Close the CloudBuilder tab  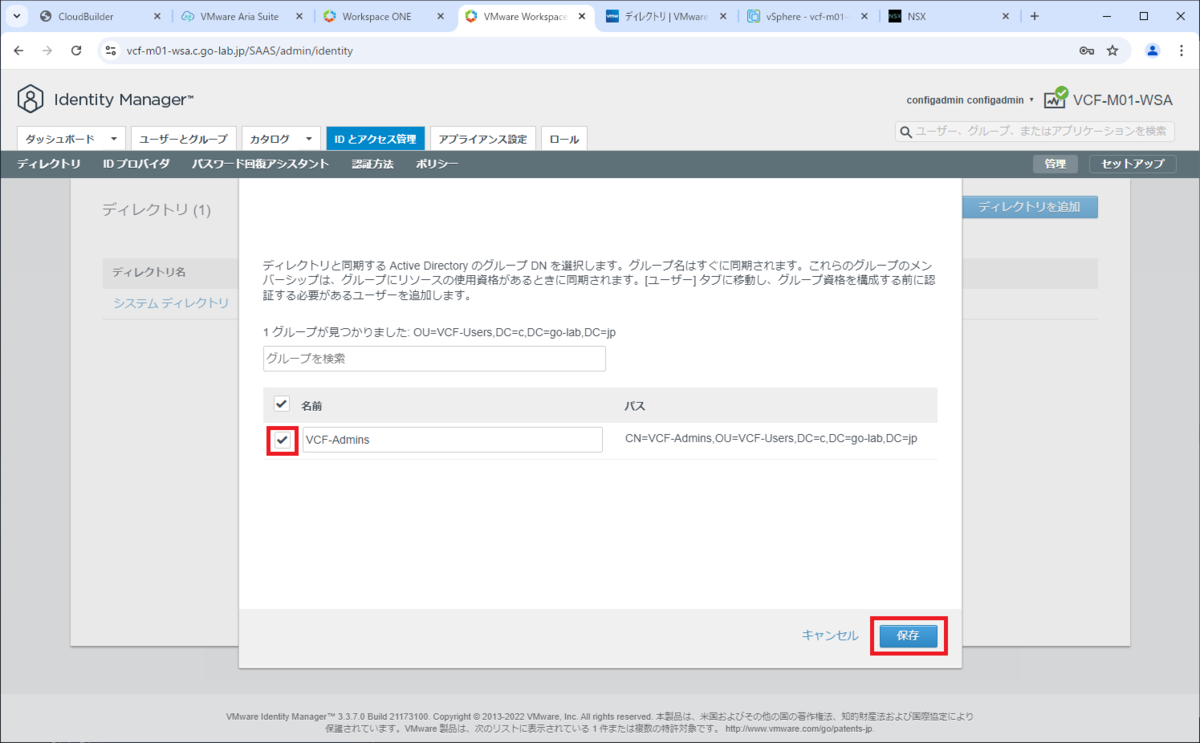tap(157, 17)
